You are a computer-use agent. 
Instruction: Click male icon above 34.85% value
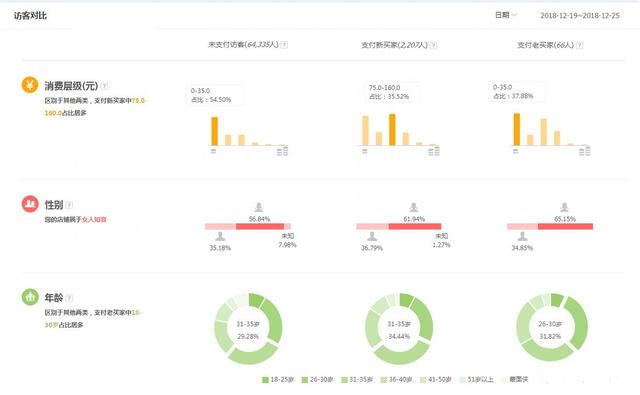coord(522,236)
